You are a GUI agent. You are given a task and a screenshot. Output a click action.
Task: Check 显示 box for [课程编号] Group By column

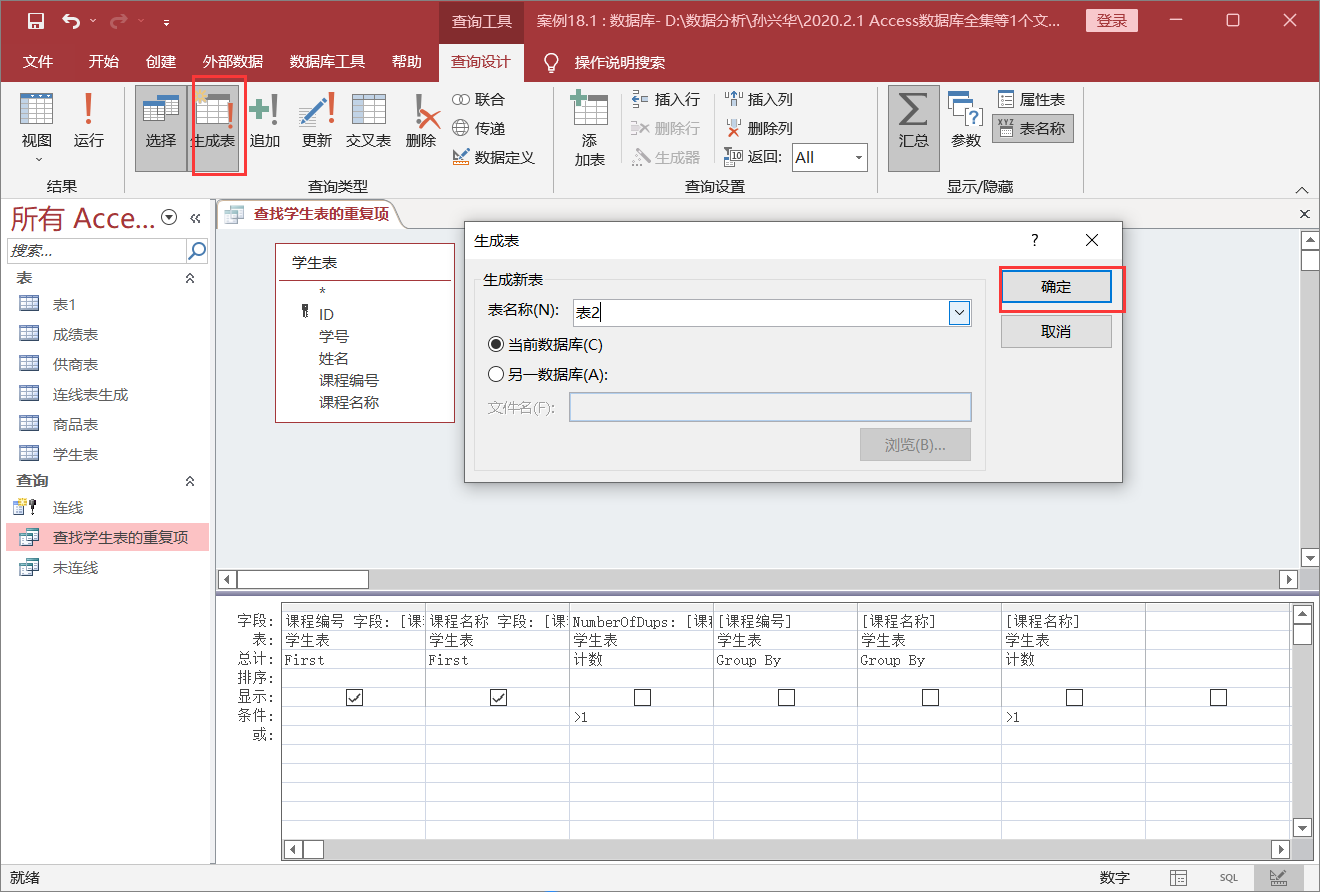[x=786, y=698]
